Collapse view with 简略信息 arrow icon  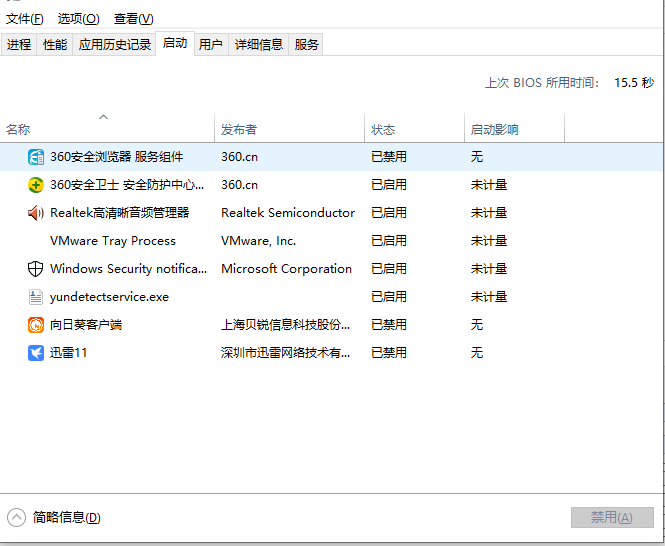click(x=16, y=518)
